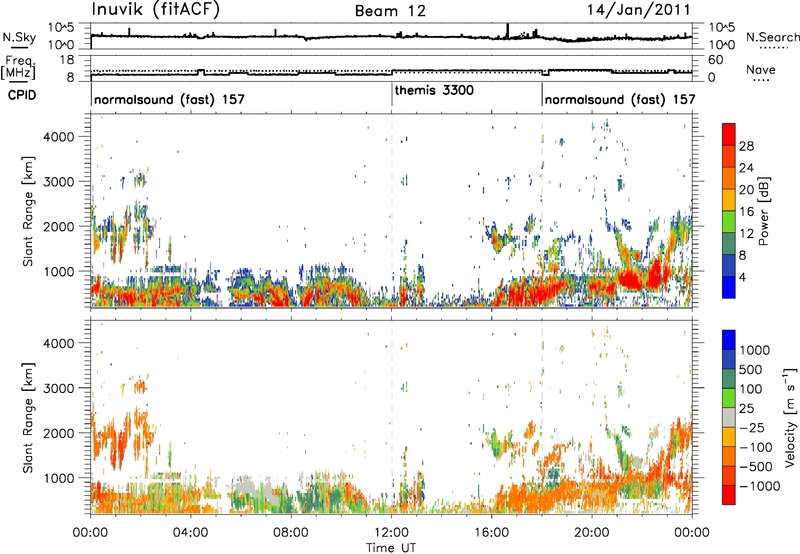Screen dimensions: 800x554
Task: Click the gray segment of velocity colorbar
Action: tap(729, 417)
